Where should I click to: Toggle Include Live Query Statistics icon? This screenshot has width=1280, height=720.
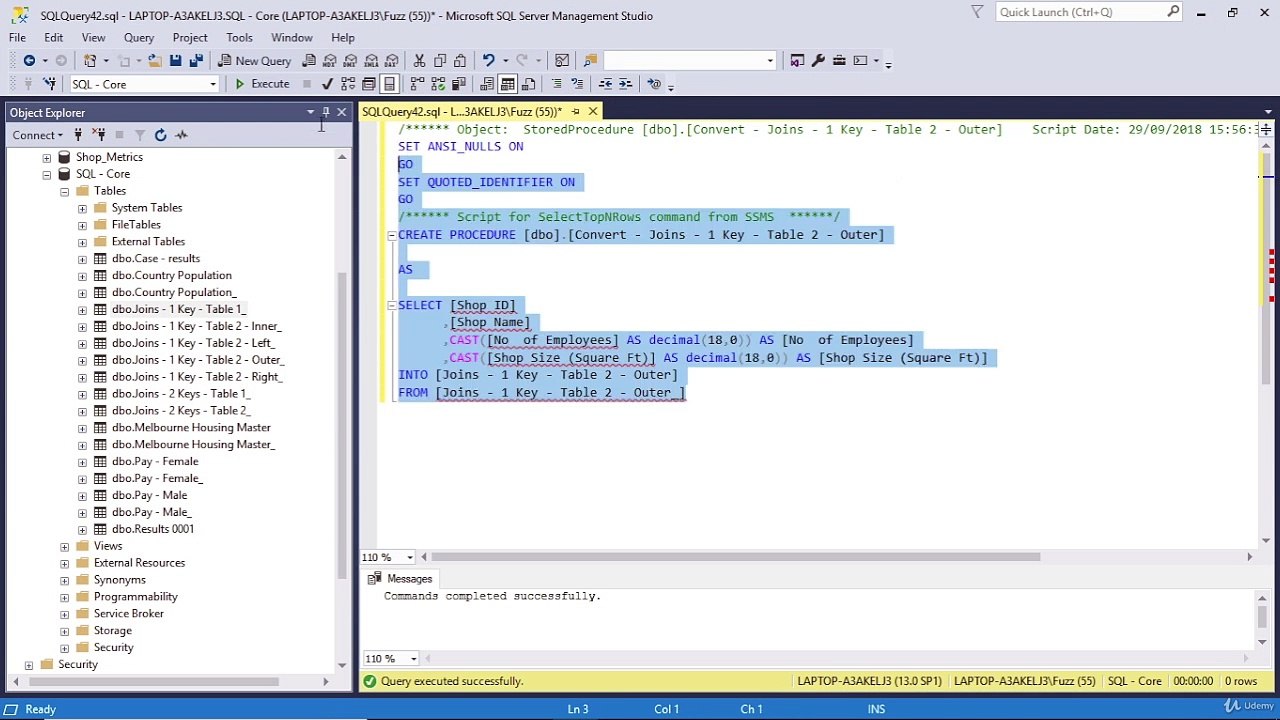click(438, 84)
